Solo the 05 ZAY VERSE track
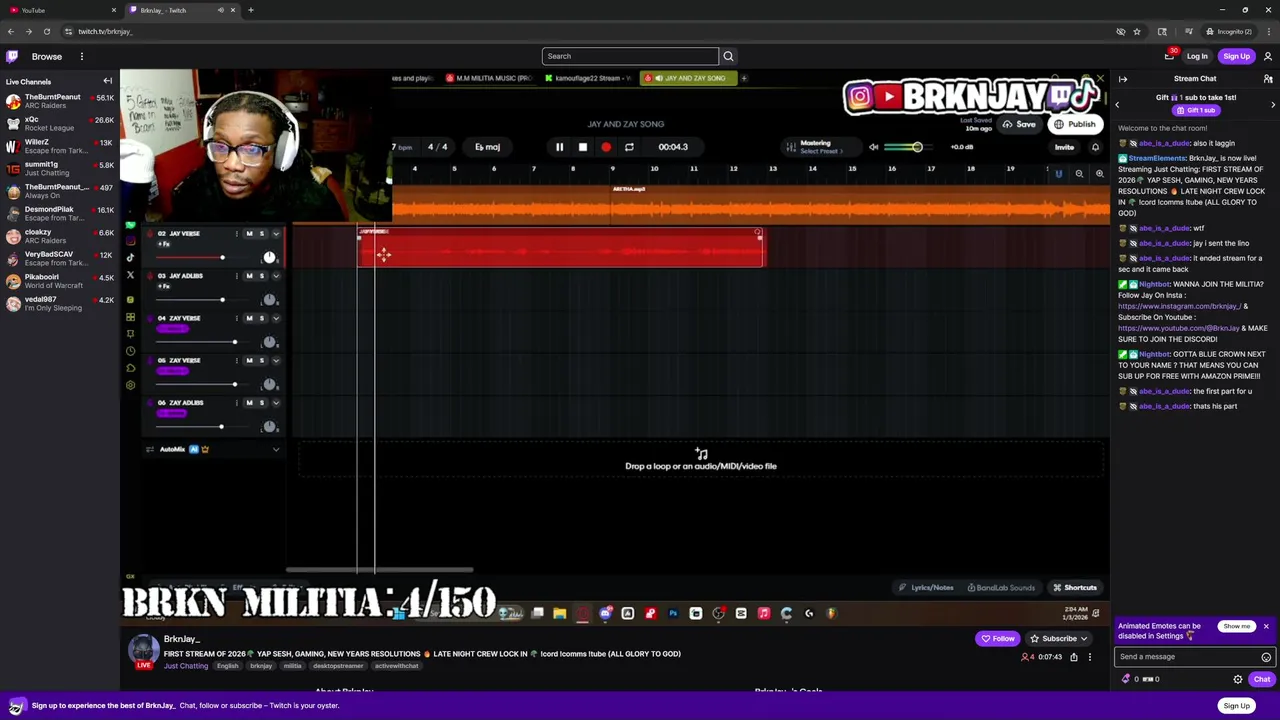The height and width of the screenshot is (720, 1280). (262, 360)
